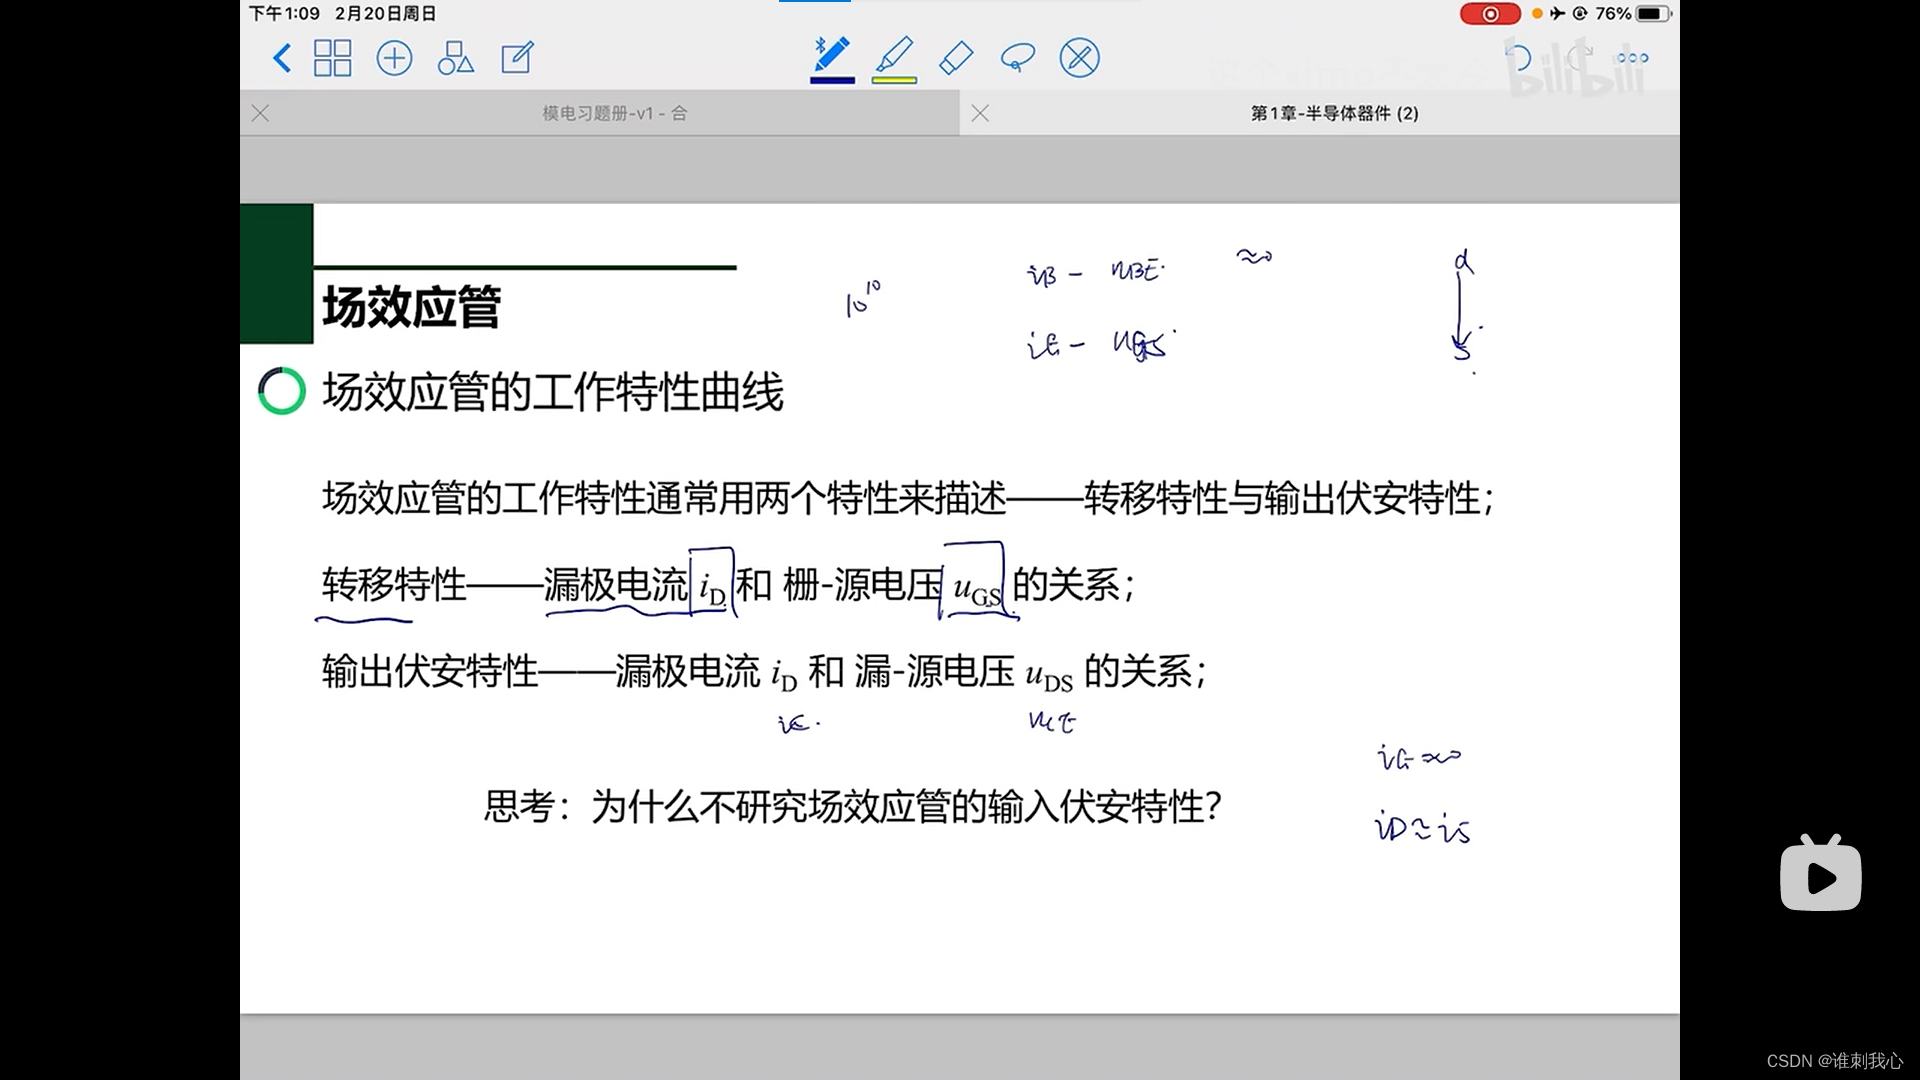Toggle the crossed-pen read-only mode icon
Image resolution: width=1920 pixels, height=1080 pixels.
pos(1079,58)
